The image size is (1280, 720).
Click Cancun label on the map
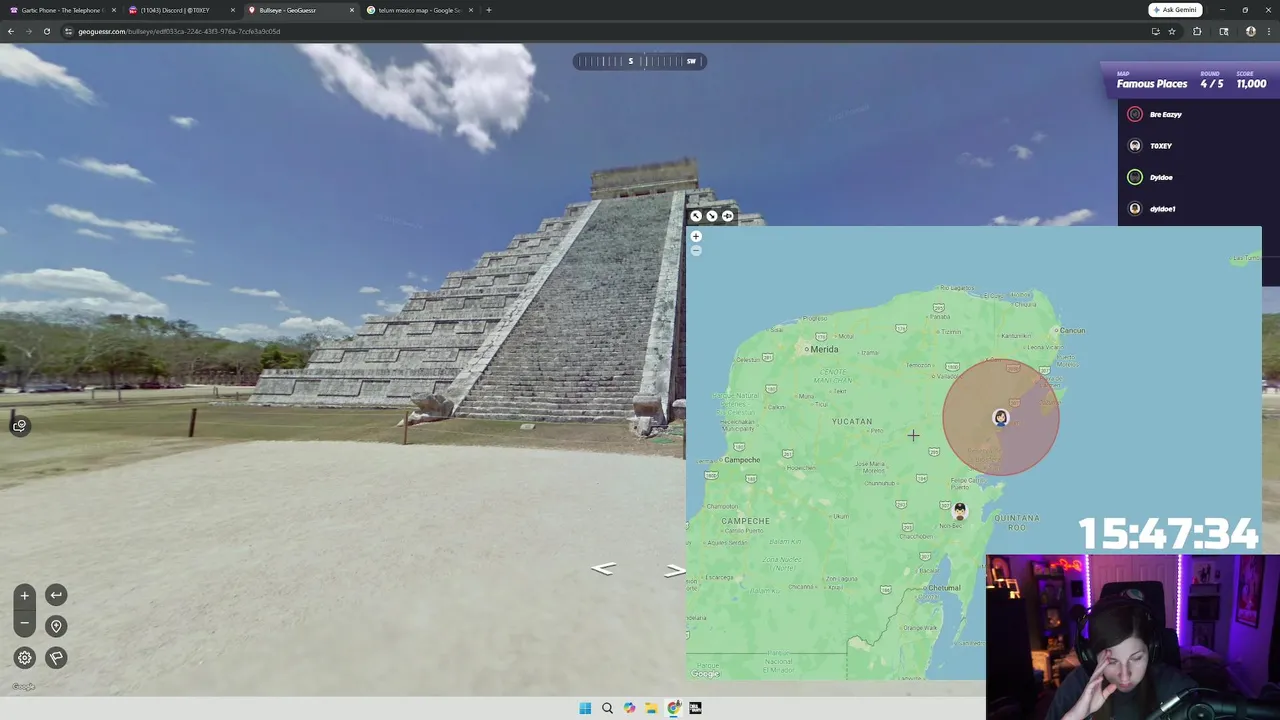click(x=1072, y=330)
